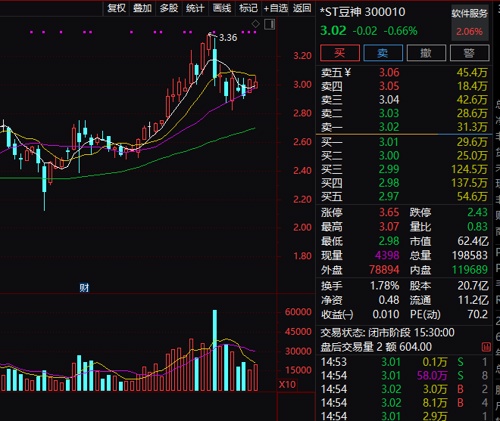The image size is (500, 421).
Task: Open 软件服务 sector box
Action: click(470, 23)
